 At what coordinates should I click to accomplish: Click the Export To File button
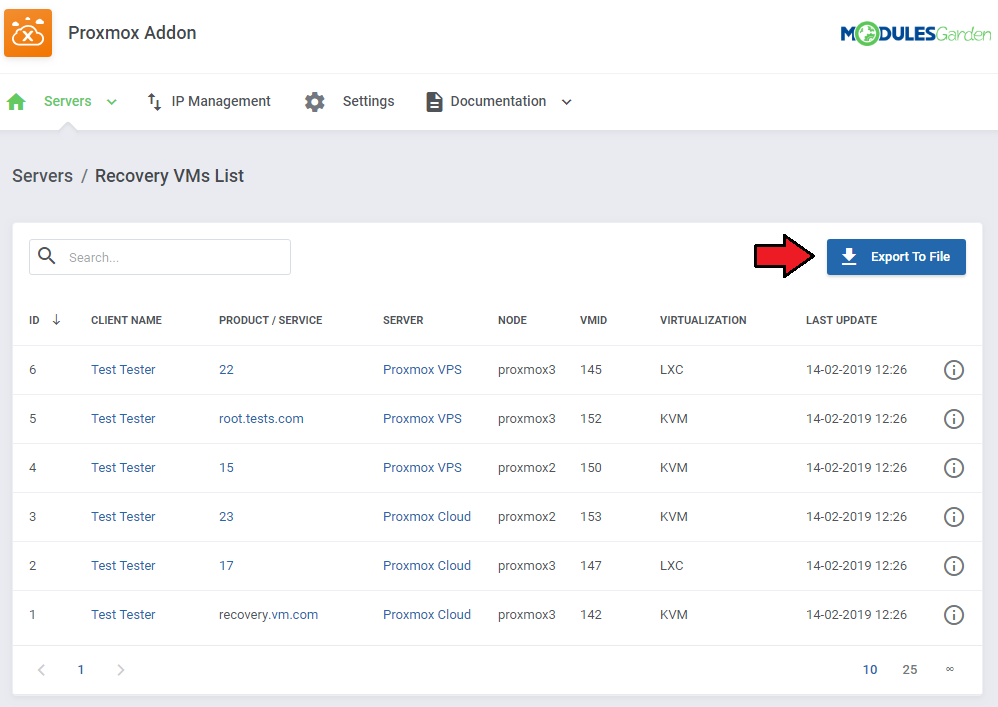896,257
